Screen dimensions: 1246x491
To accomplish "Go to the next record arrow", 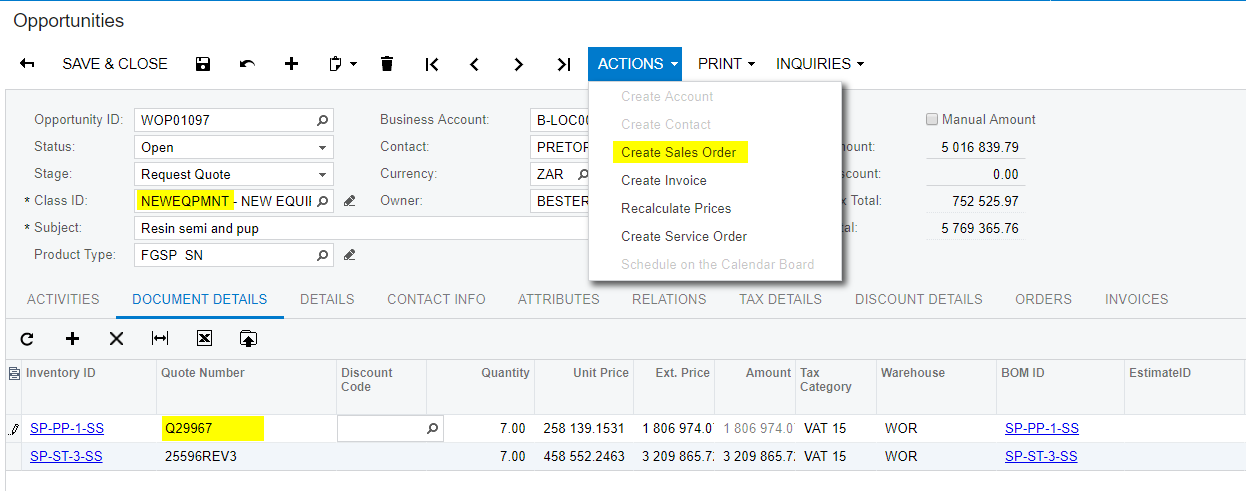I will click(x=518, y=64).
